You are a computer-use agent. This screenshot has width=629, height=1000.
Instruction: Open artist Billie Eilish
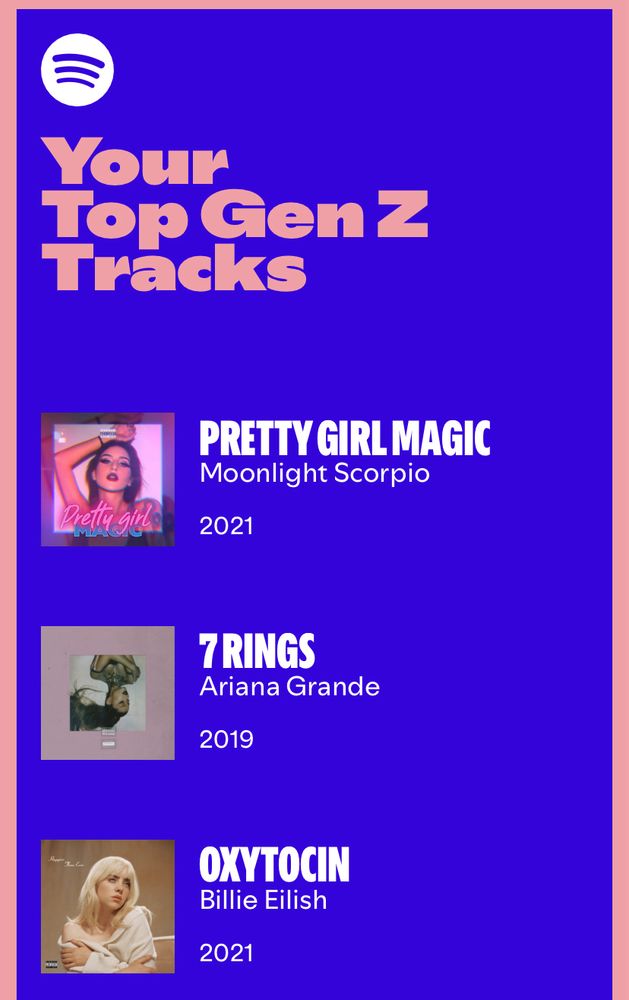pyautogui.click(x=263, y=900)
